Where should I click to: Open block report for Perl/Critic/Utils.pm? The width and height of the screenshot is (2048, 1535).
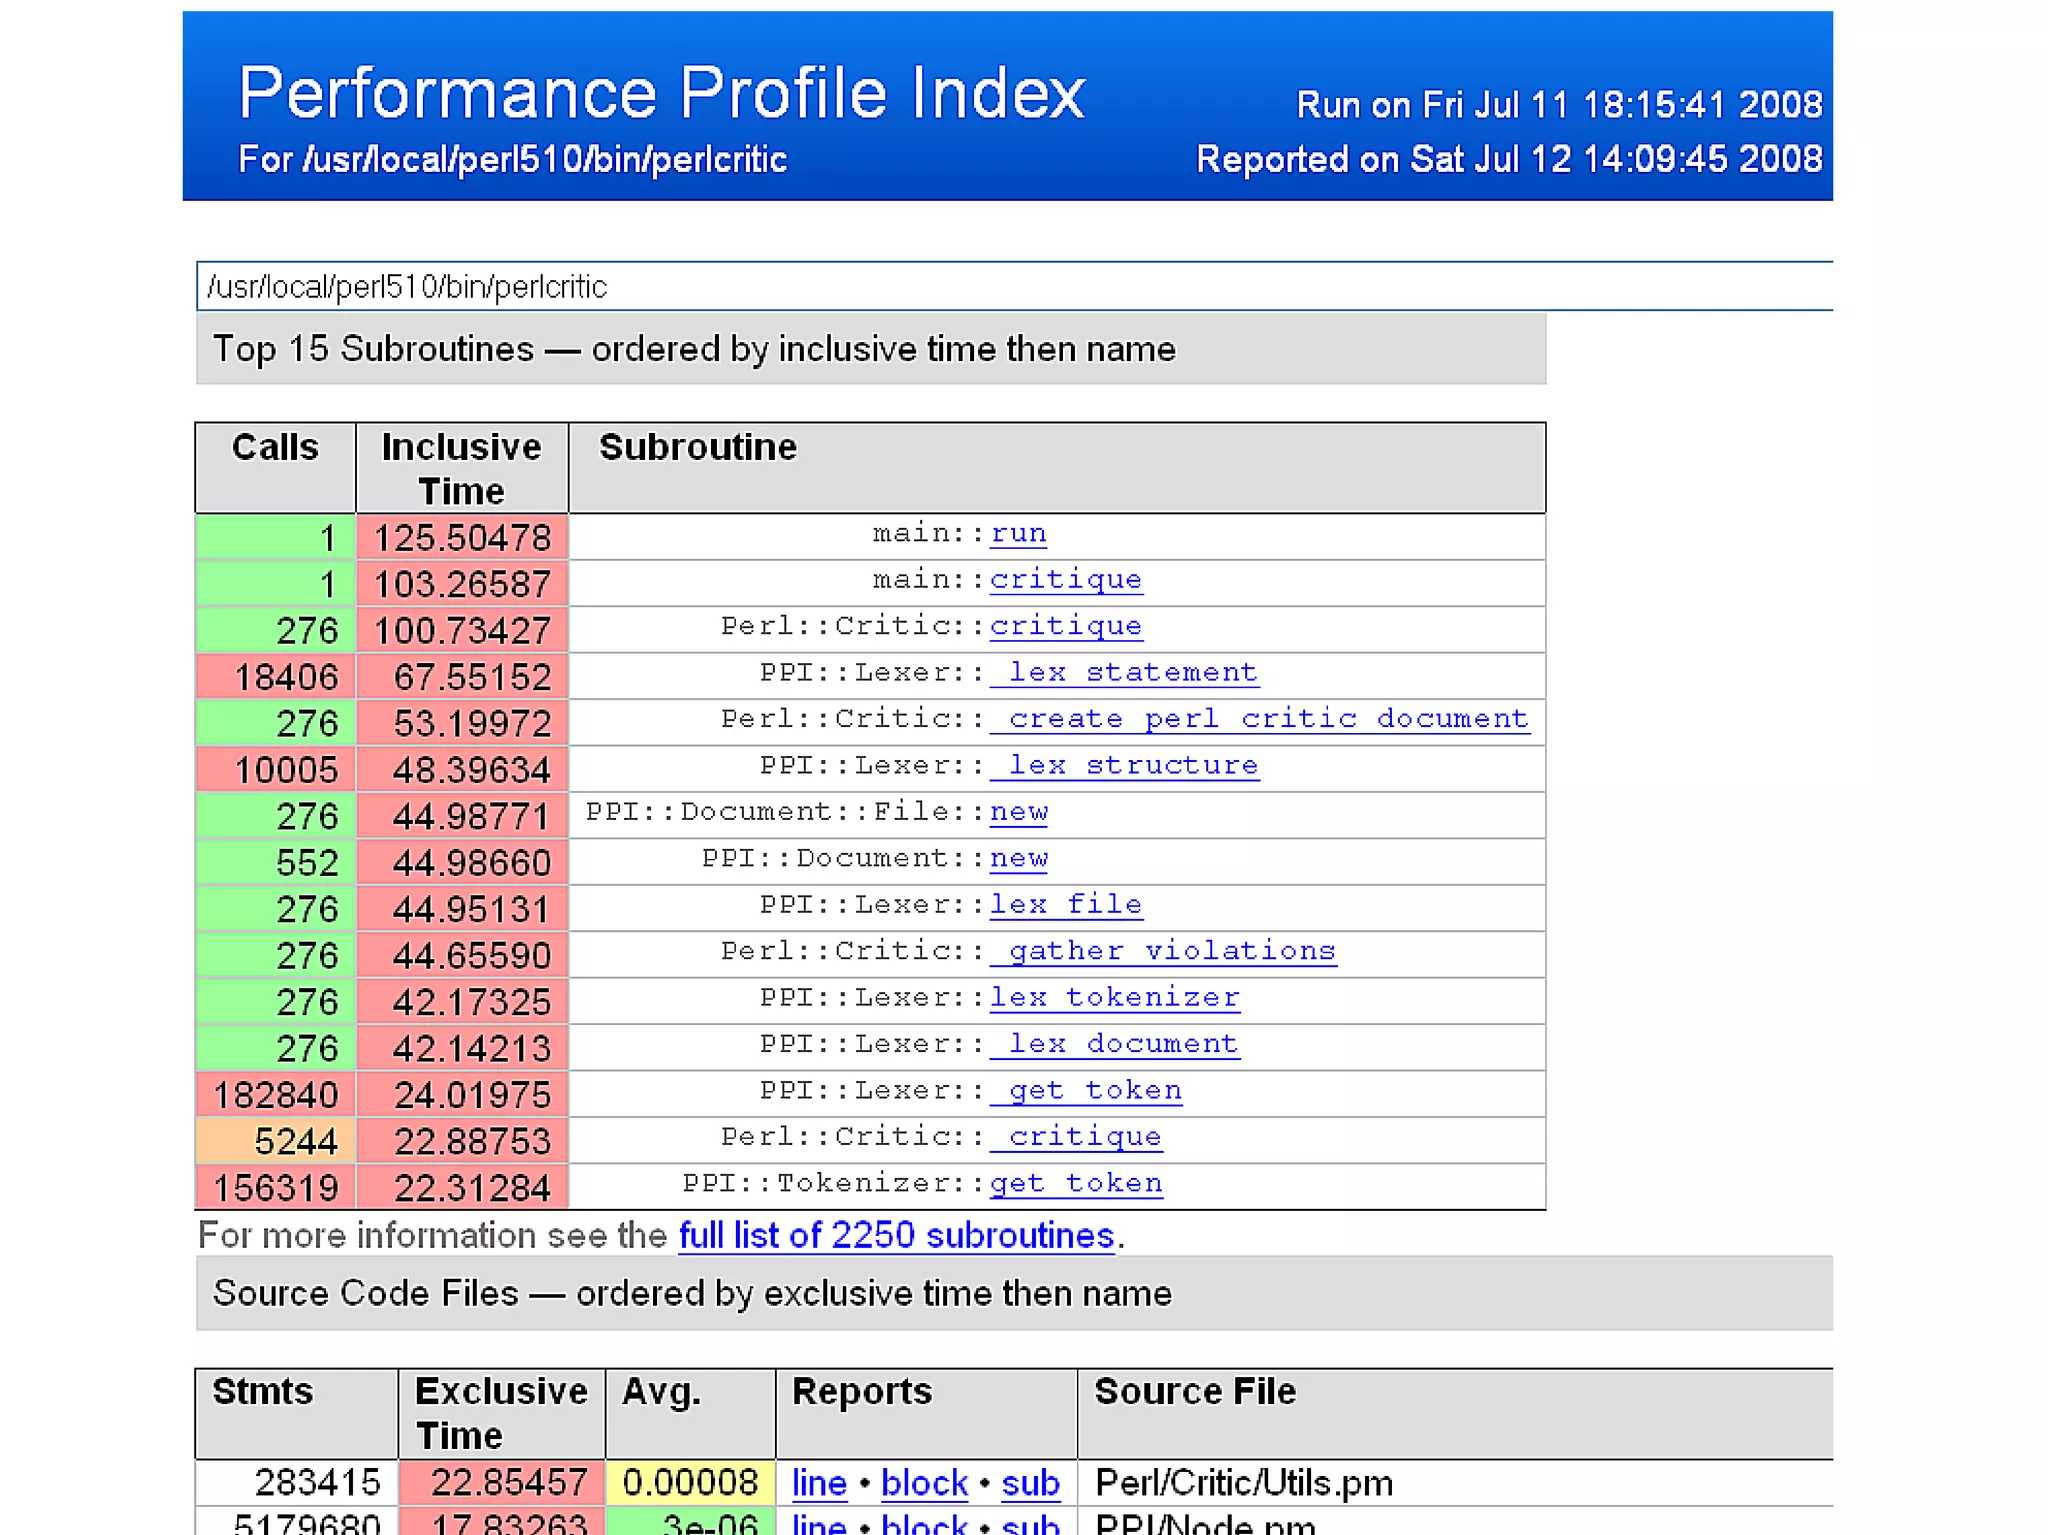coord(923,1483)
